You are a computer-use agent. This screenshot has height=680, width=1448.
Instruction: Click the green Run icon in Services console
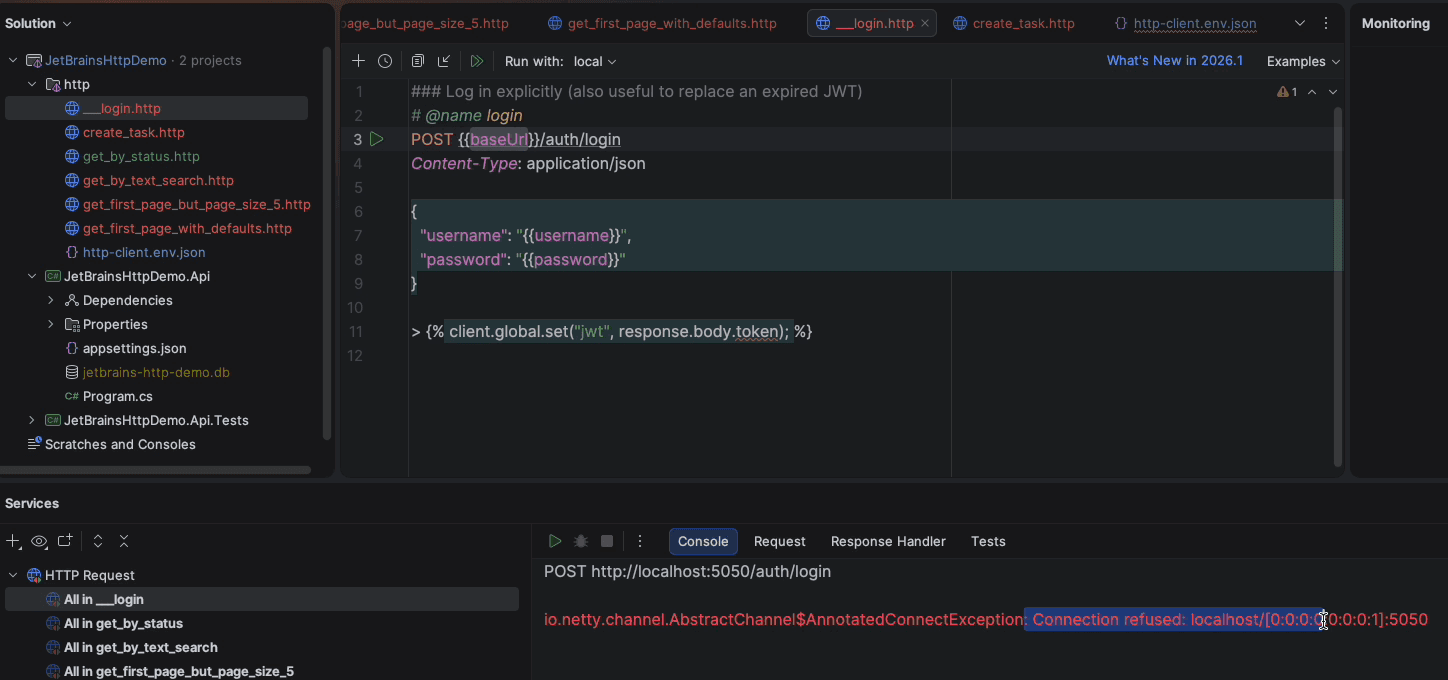coord(555,541)
